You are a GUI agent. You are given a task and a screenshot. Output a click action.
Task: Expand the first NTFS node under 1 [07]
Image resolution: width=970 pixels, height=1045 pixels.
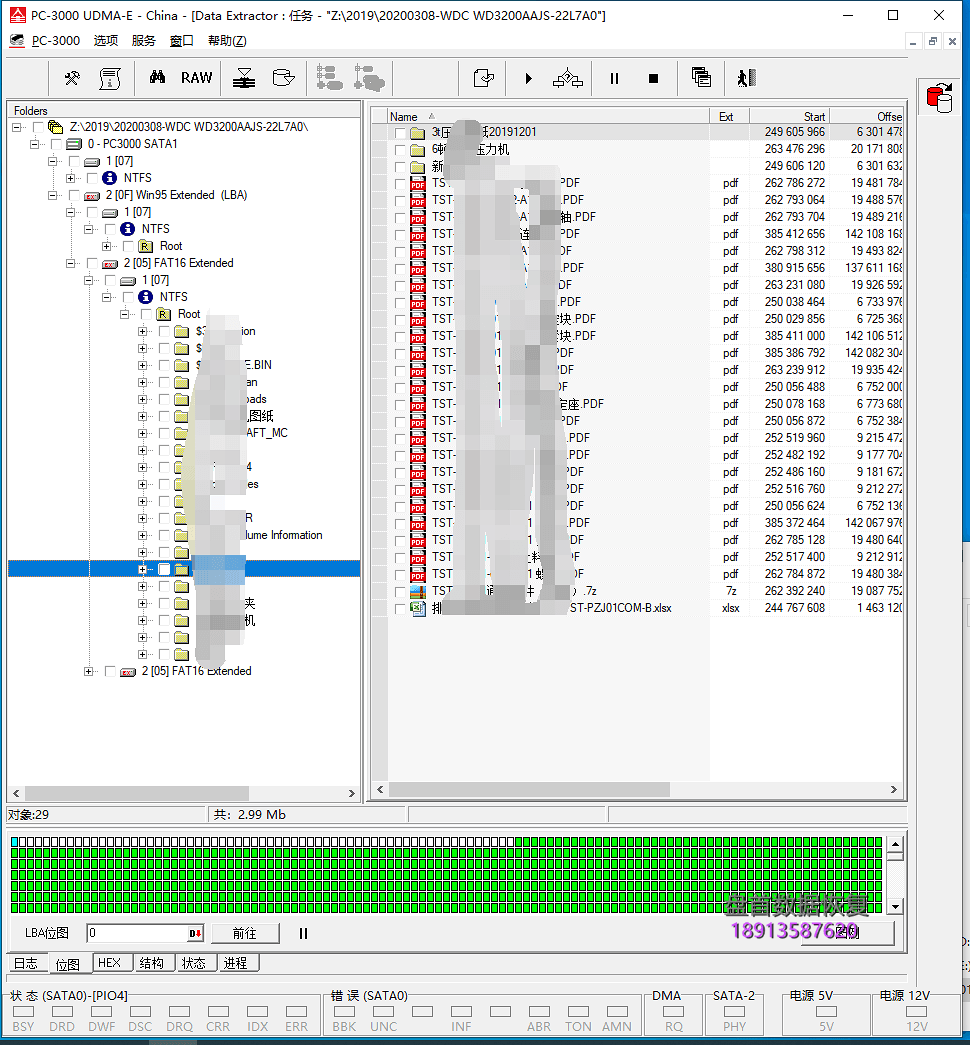pos(71,178)
